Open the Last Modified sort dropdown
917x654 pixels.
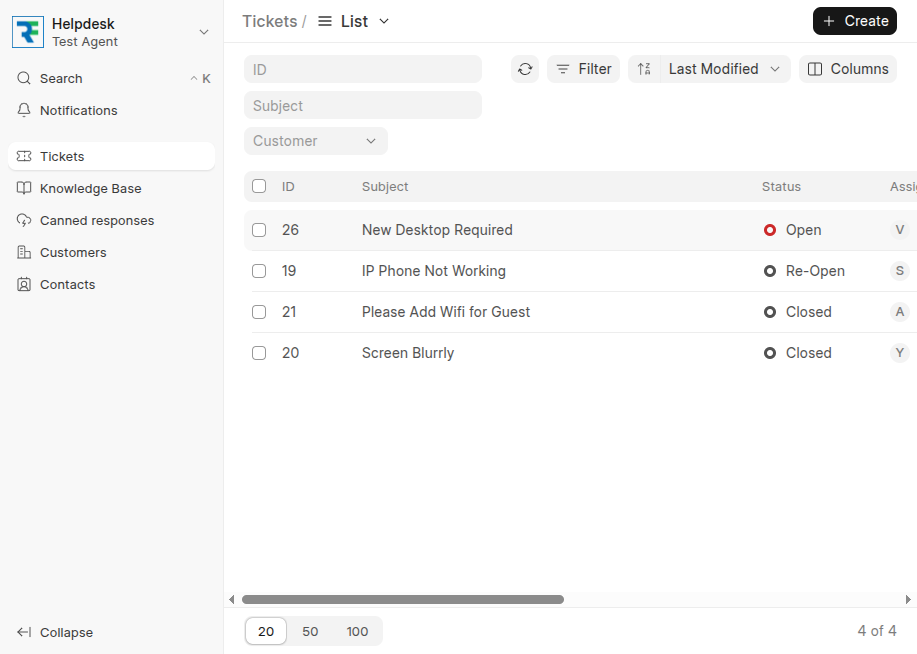pos(725,69)
